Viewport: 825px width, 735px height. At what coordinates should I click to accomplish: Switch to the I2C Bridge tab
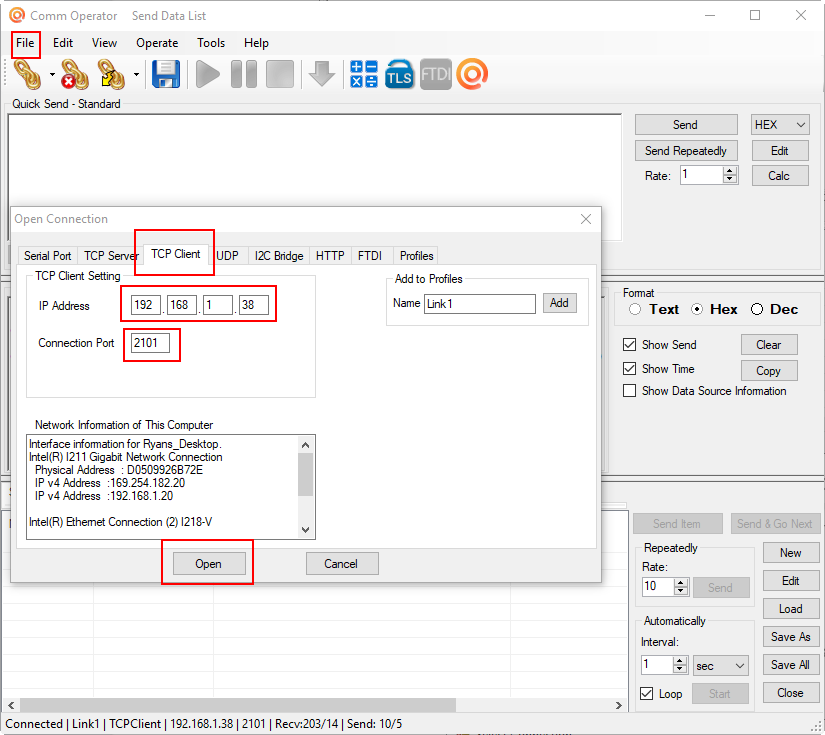[279, 256]
